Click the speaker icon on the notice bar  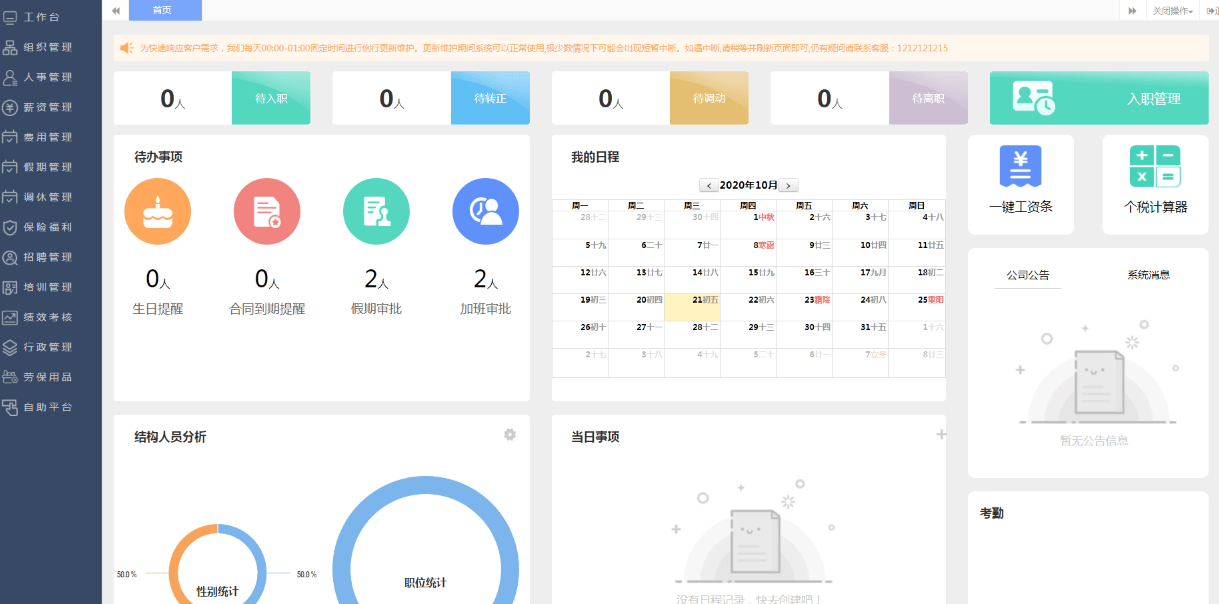pyautogui.click(x=127, y=47)
